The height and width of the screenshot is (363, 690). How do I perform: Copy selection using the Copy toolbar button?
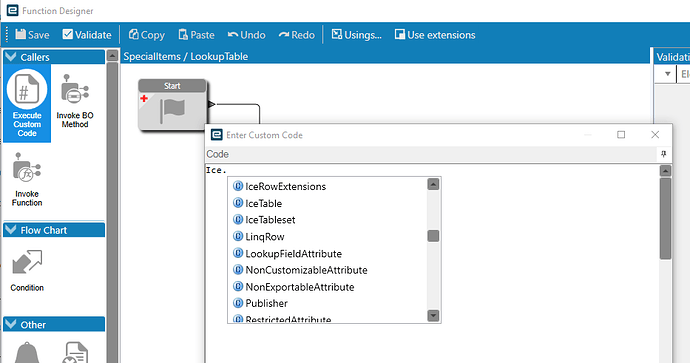[x=147, y=35]
